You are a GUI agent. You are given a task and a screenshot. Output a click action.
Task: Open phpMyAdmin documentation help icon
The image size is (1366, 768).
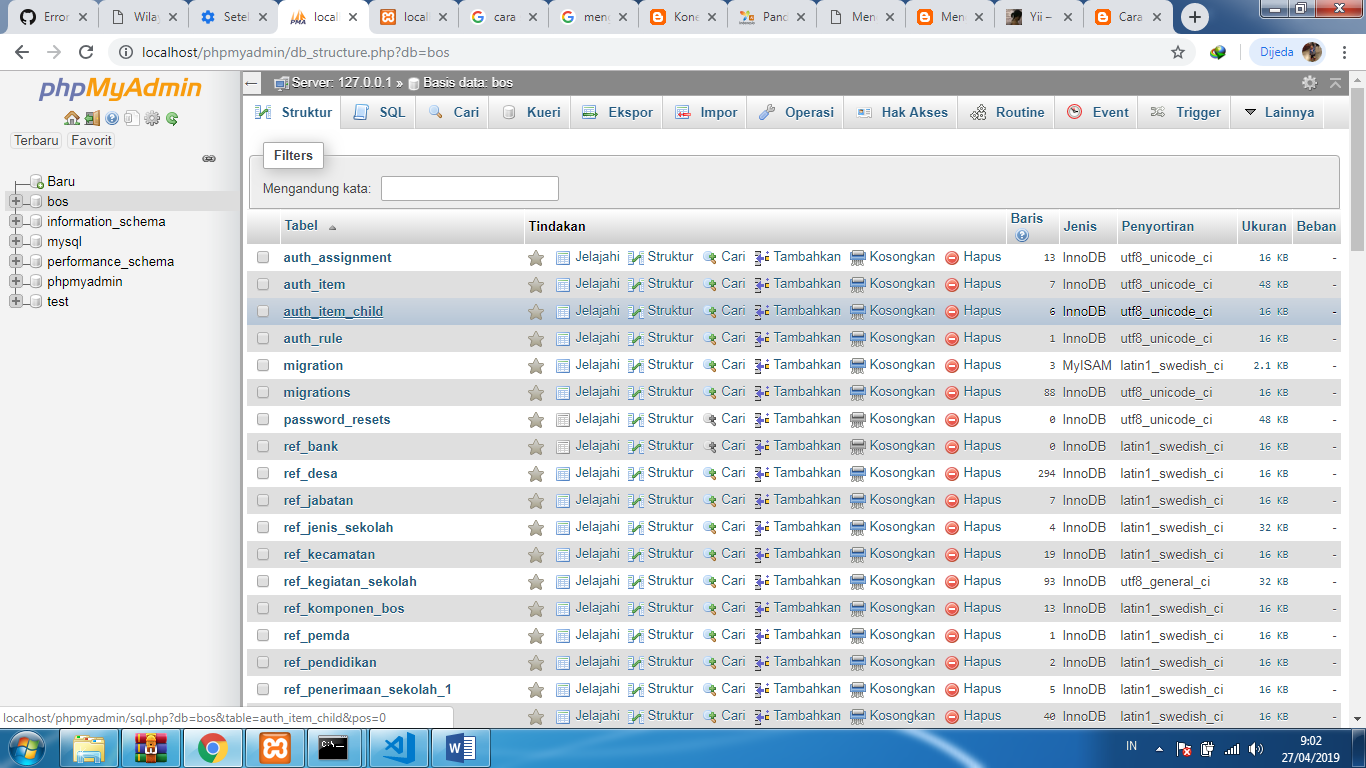111,118
